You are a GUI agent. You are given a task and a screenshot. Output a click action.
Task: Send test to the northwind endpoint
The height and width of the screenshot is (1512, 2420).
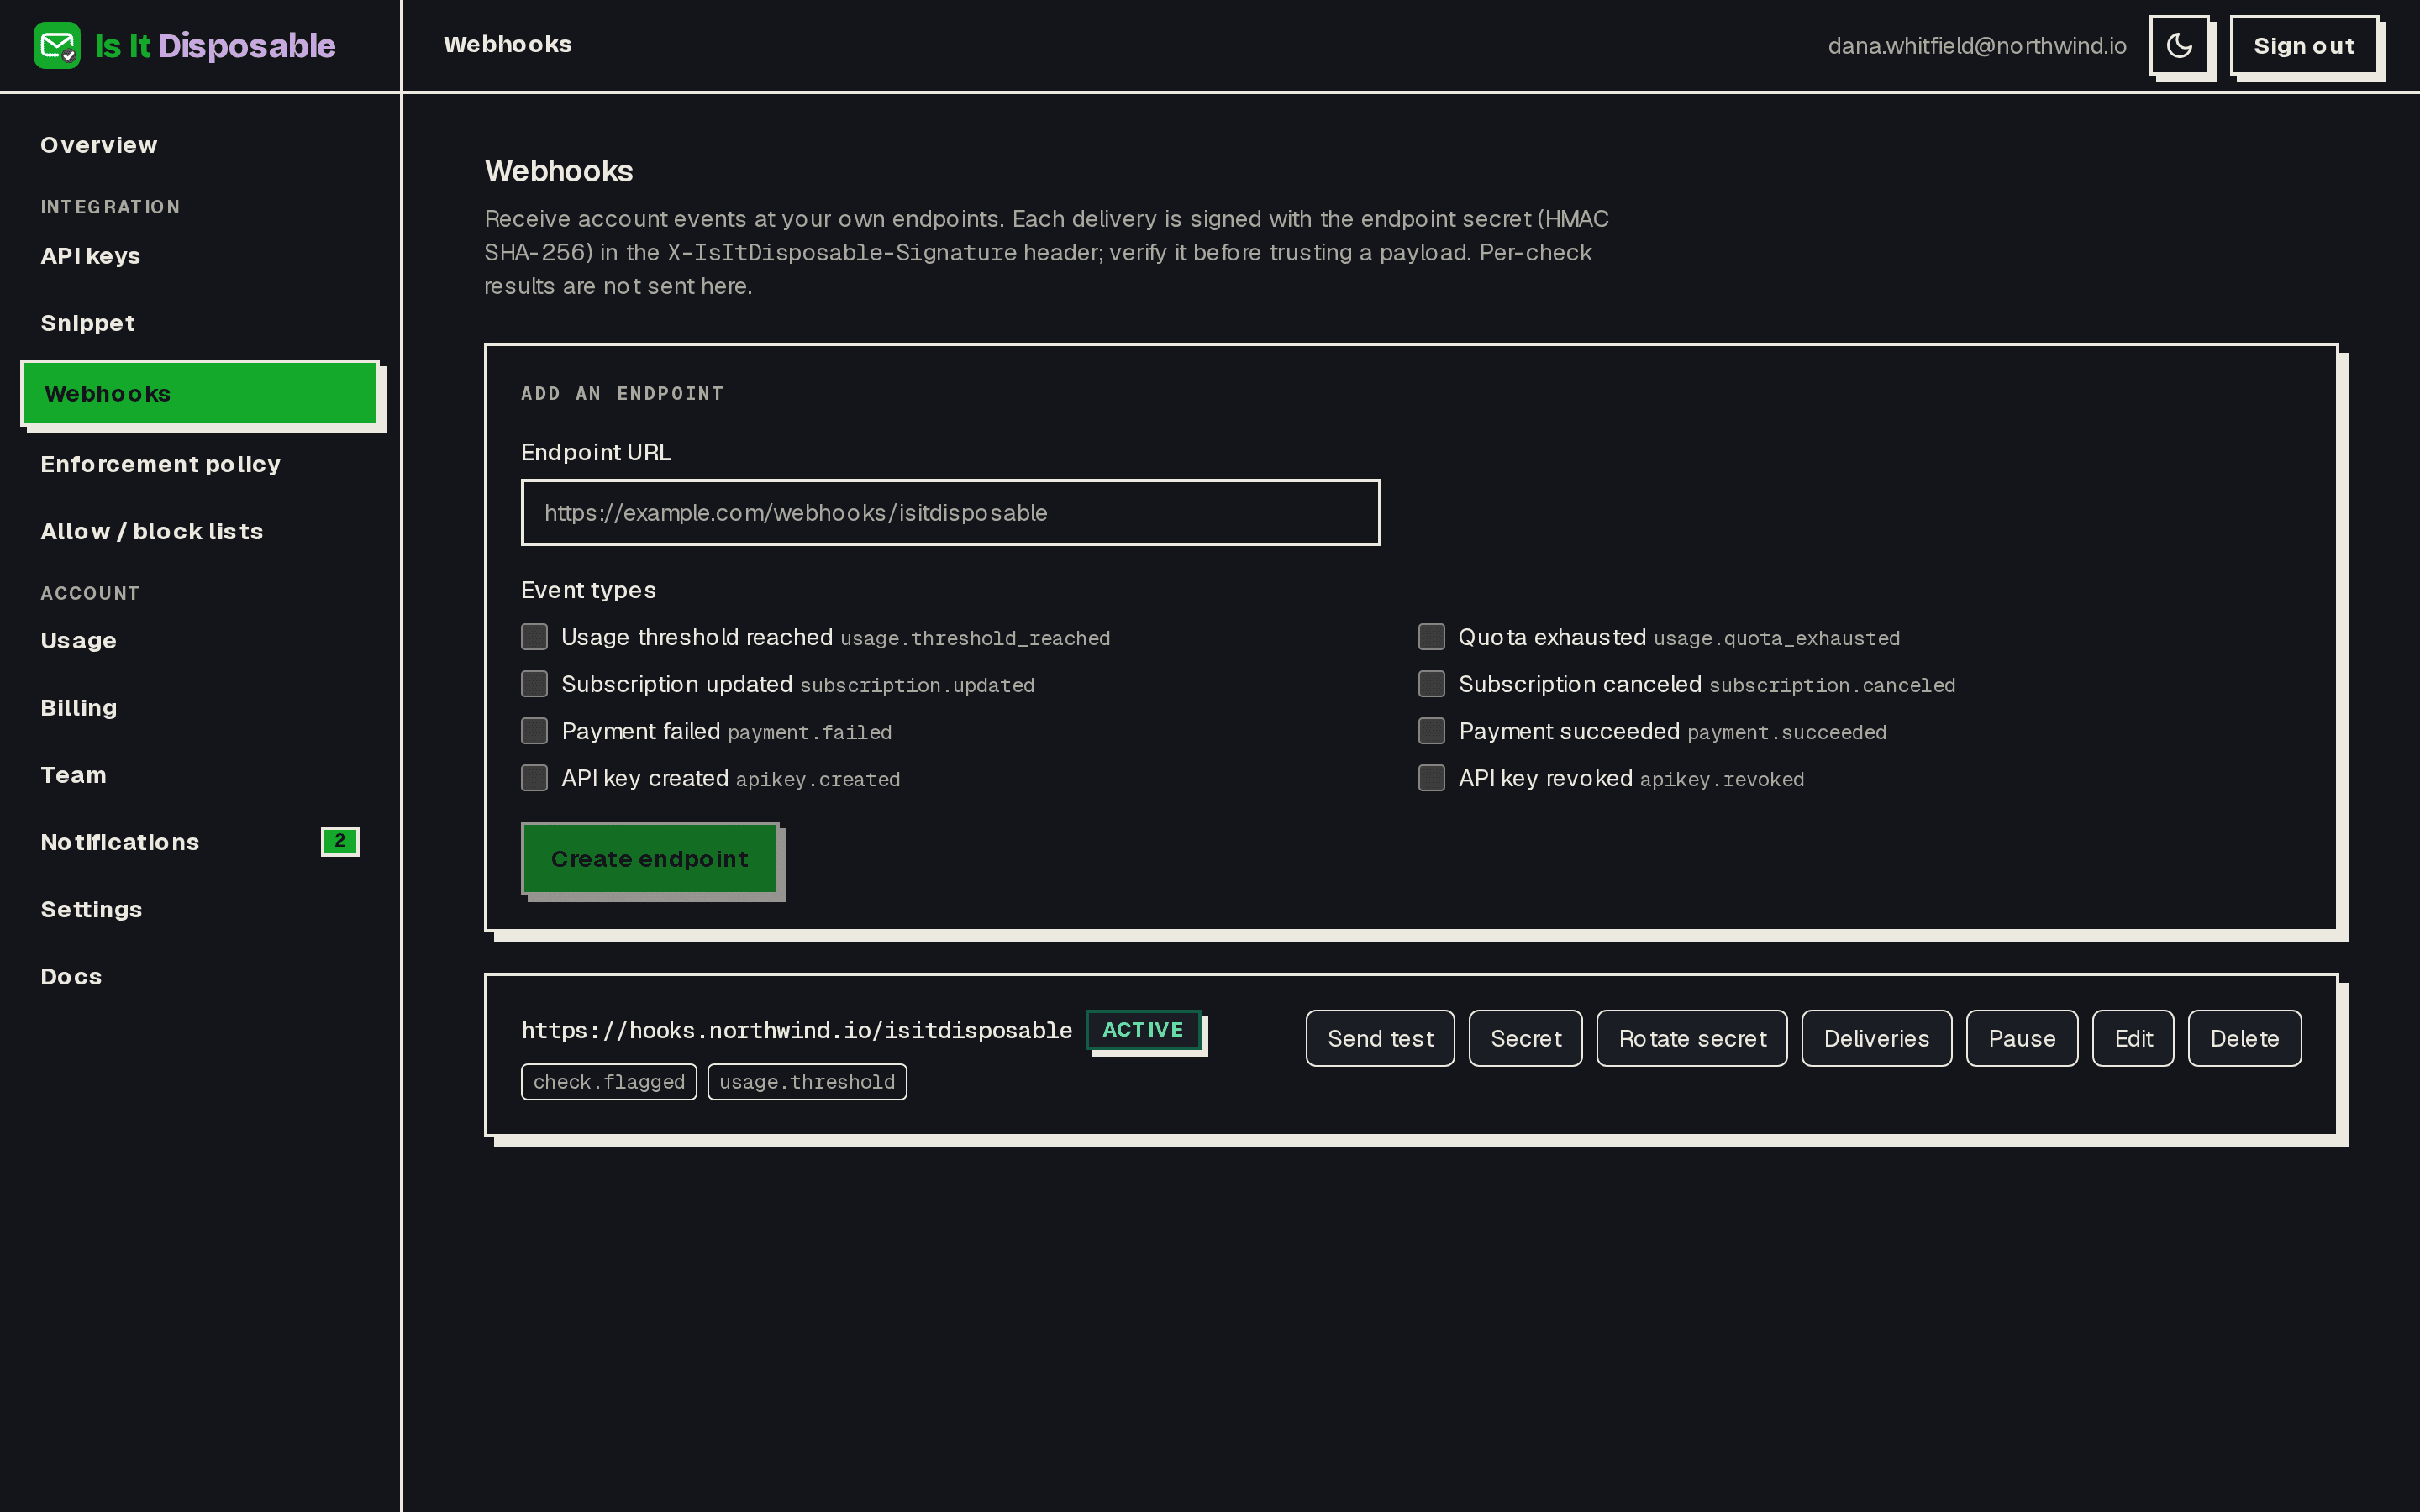pos(1380,1038)
